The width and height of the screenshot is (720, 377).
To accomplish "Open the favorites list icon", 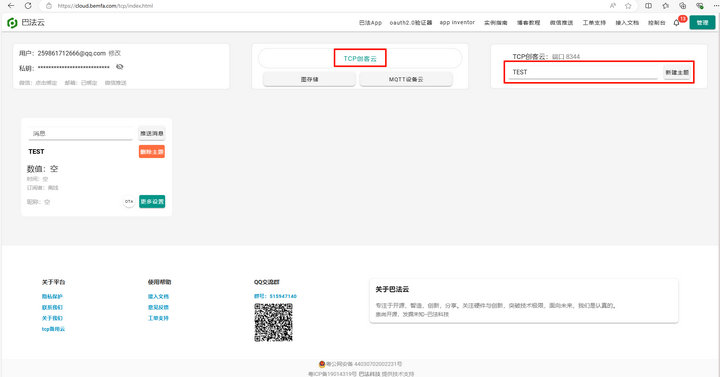I will pos(666,6).
